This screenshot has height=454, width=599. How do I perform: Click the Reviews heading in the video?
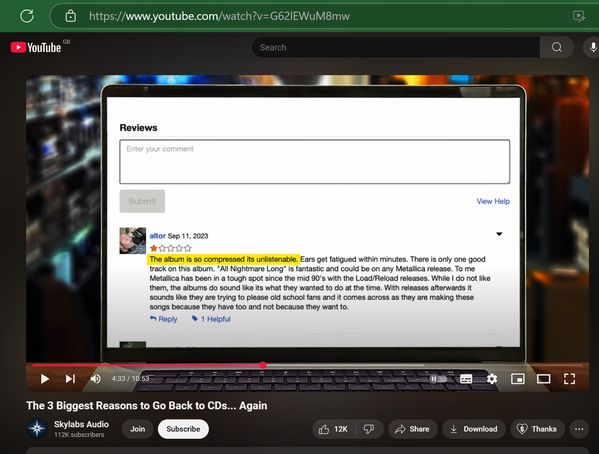[138, 128]
